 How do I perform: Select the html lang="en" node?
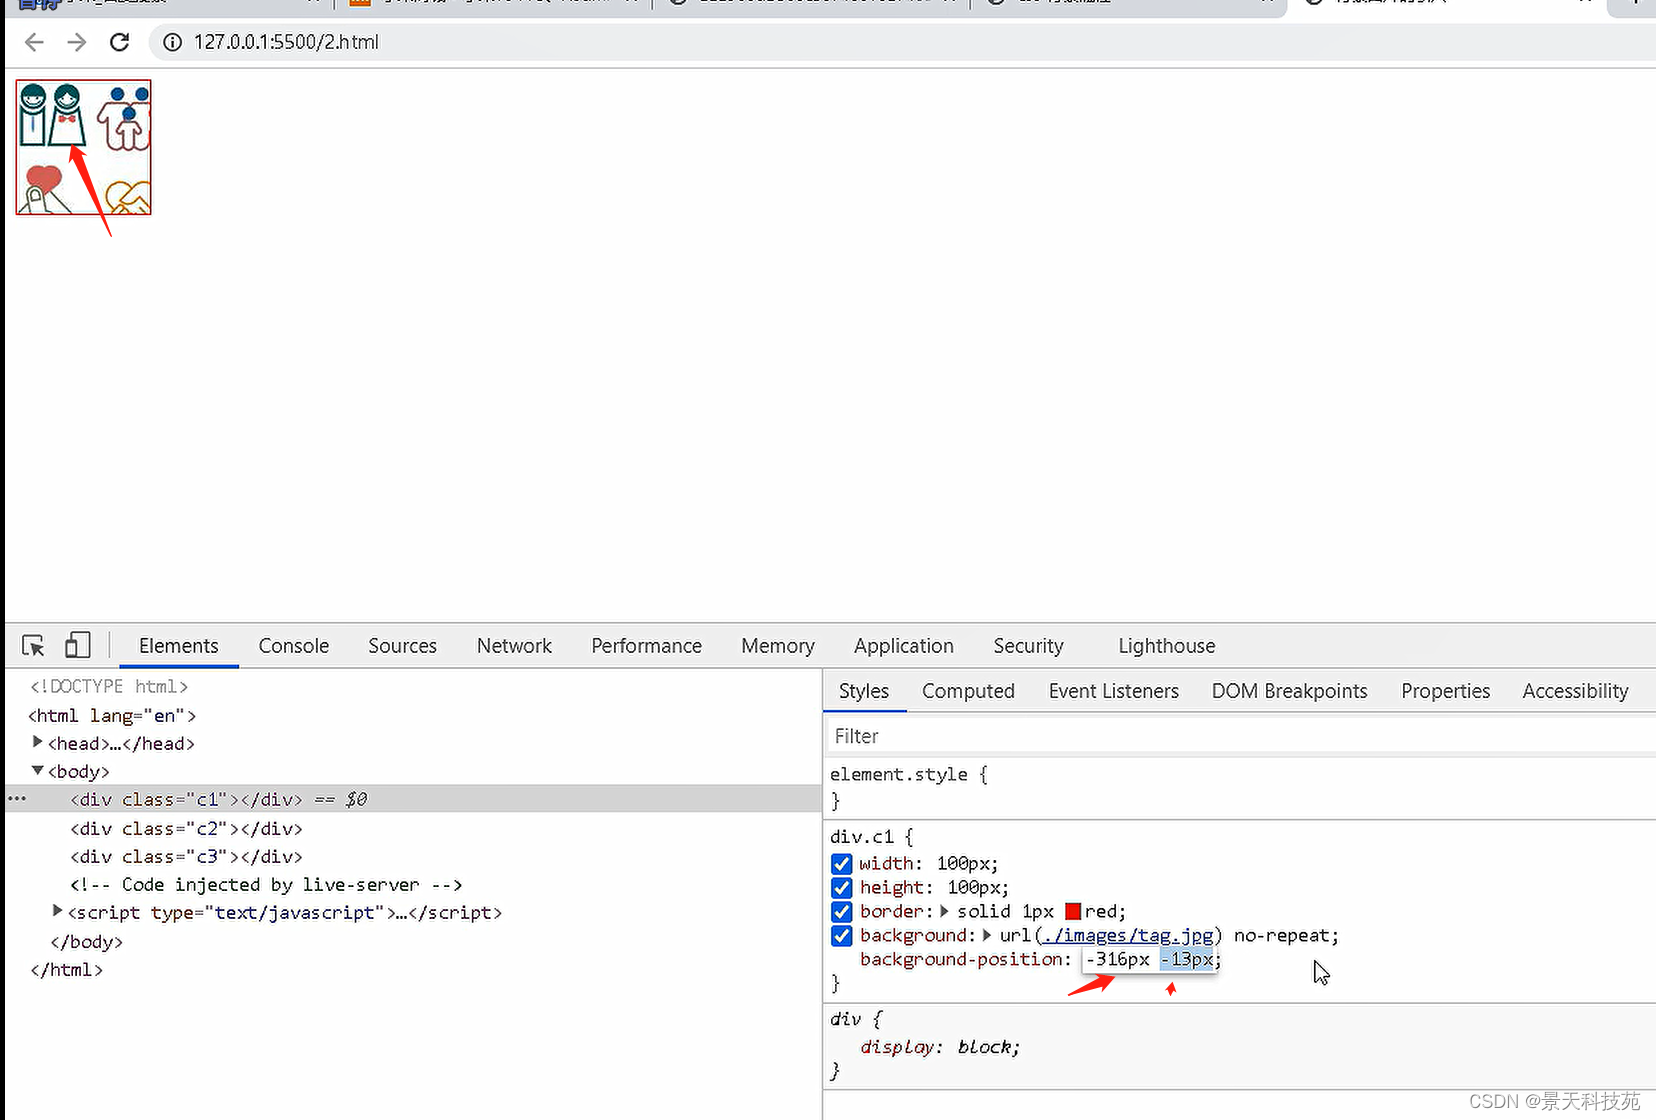pyautogui.click(x=112, y=716)
